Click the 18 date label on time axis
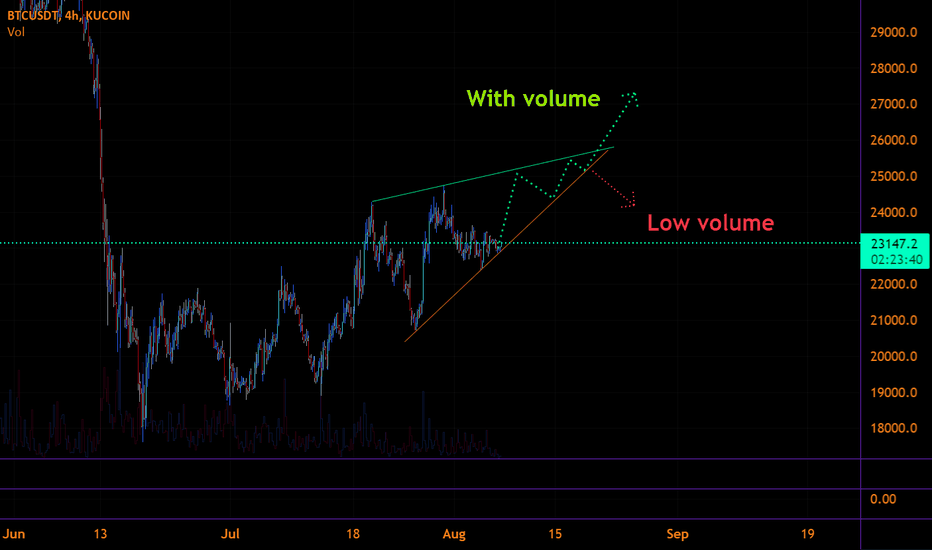 [353, 534]
